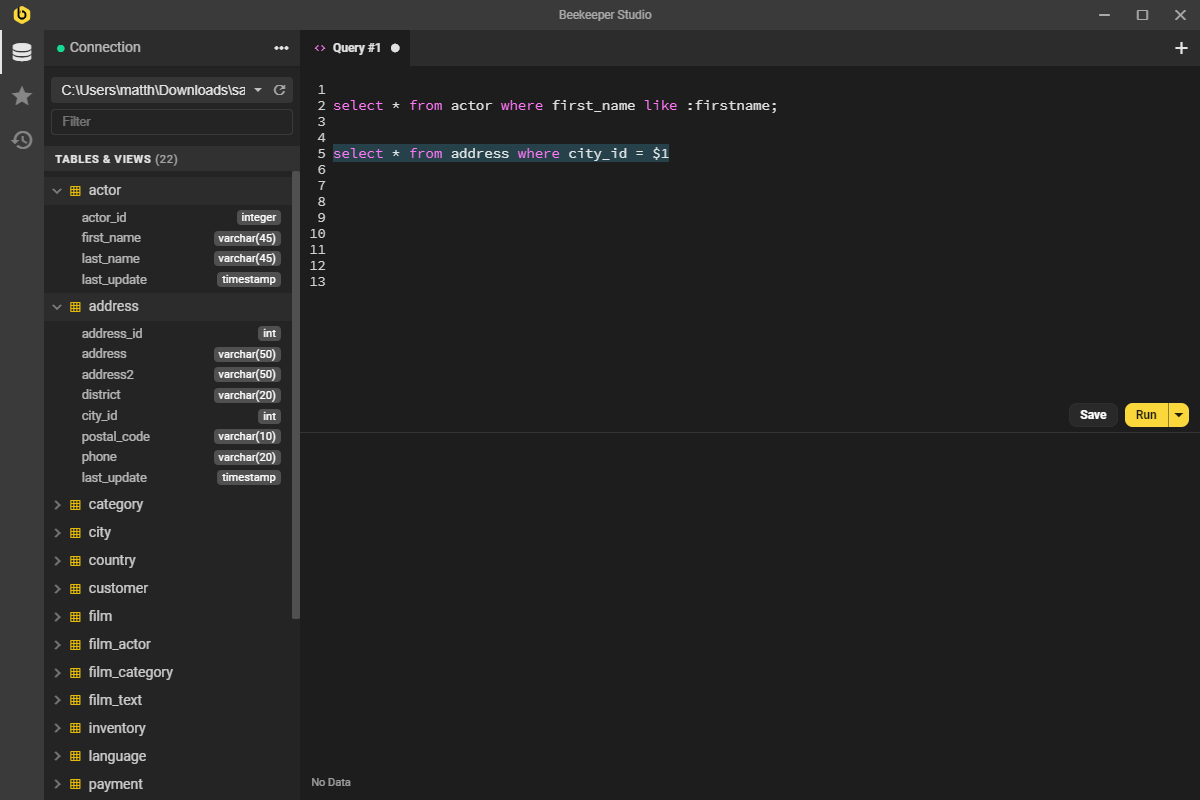Switch to the Query #1 tab

click(x=356, y=47)
